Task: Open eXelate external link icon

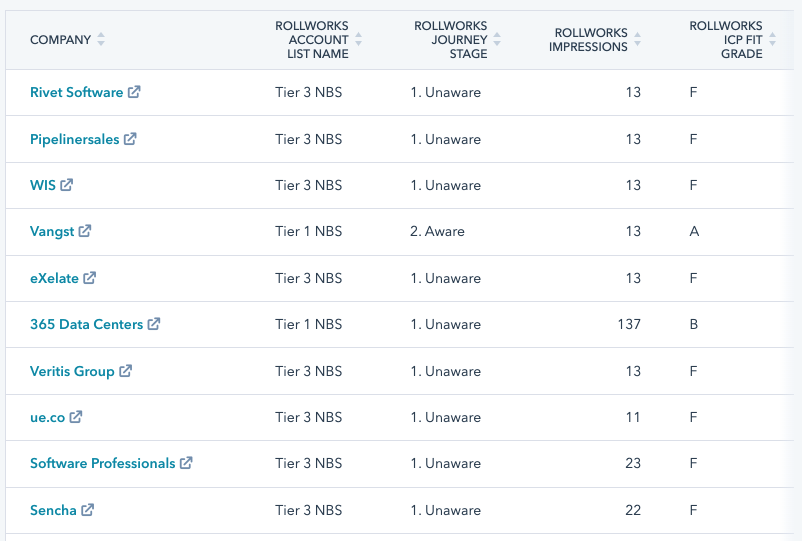Action: 90,278
